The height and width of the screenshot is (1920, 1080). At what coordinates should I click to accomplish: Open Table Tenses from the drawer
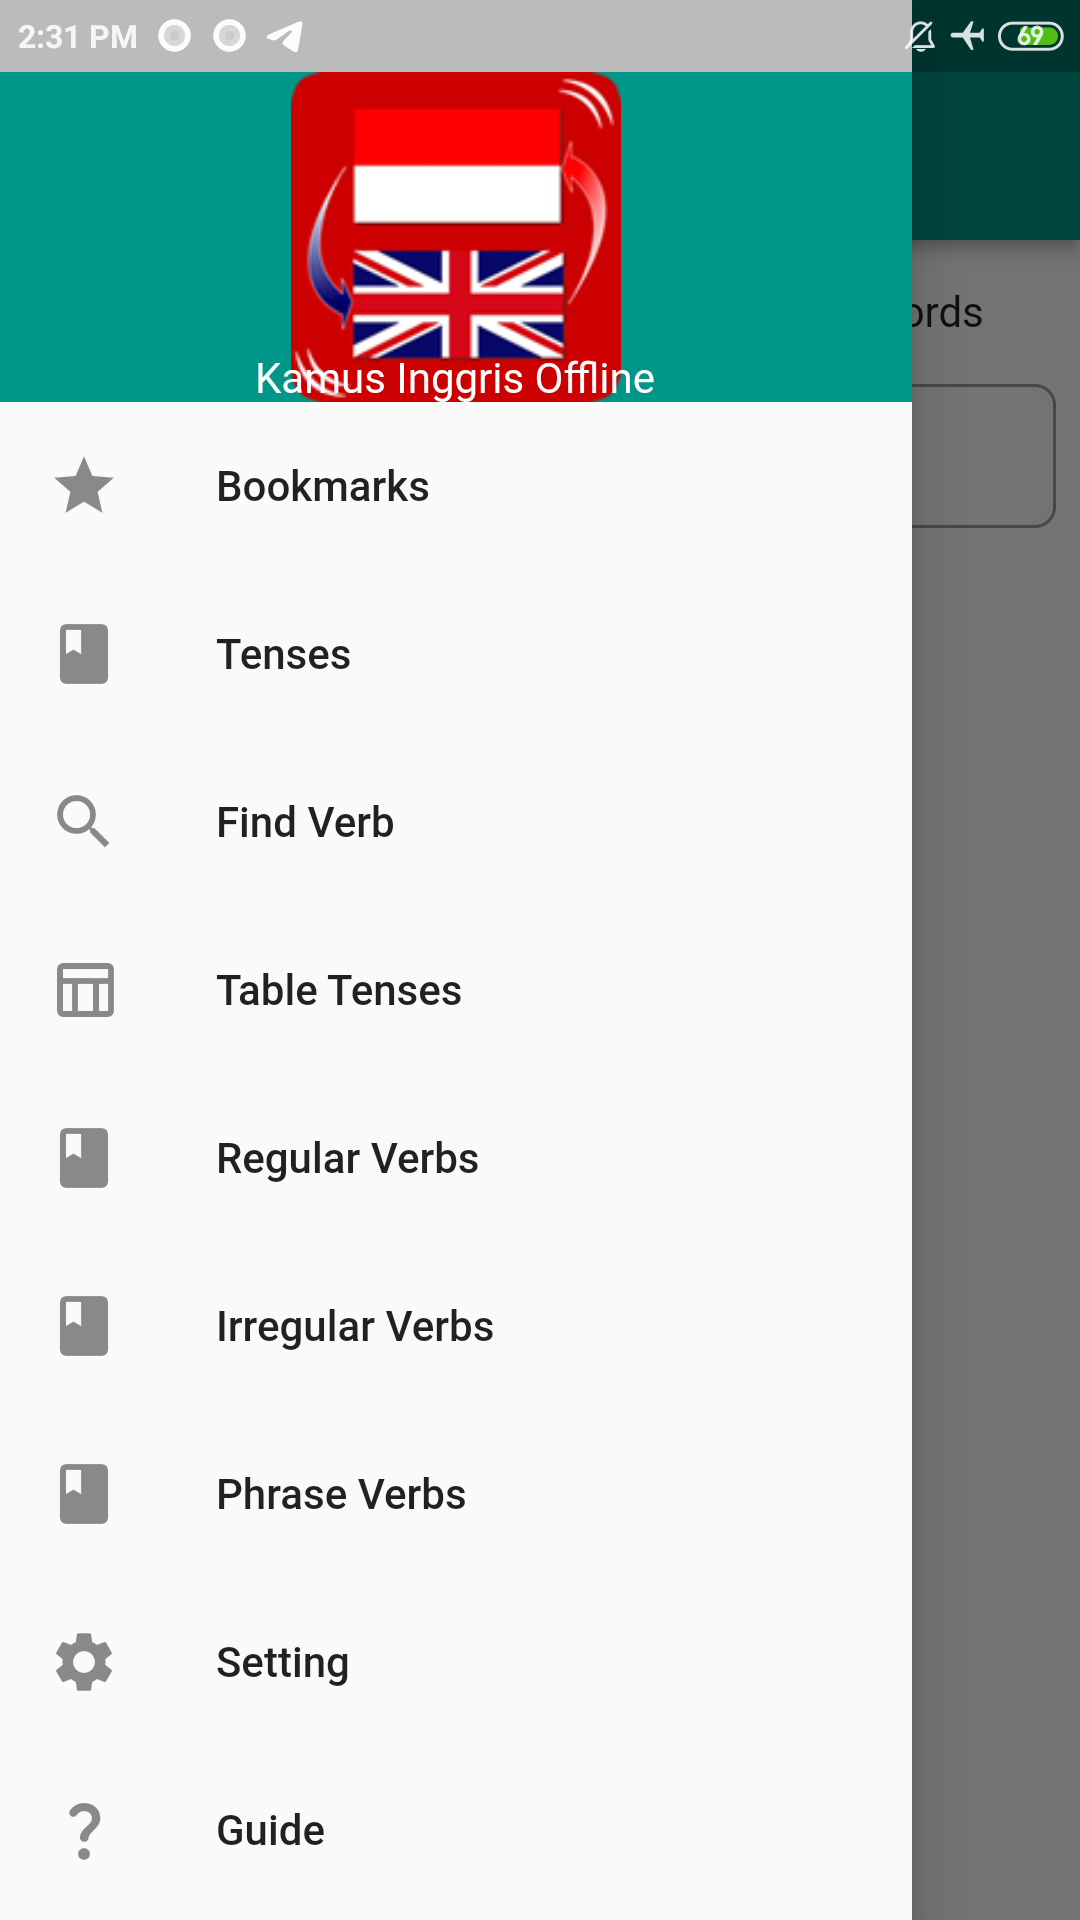pyautogui.click(x=456, y=990)
